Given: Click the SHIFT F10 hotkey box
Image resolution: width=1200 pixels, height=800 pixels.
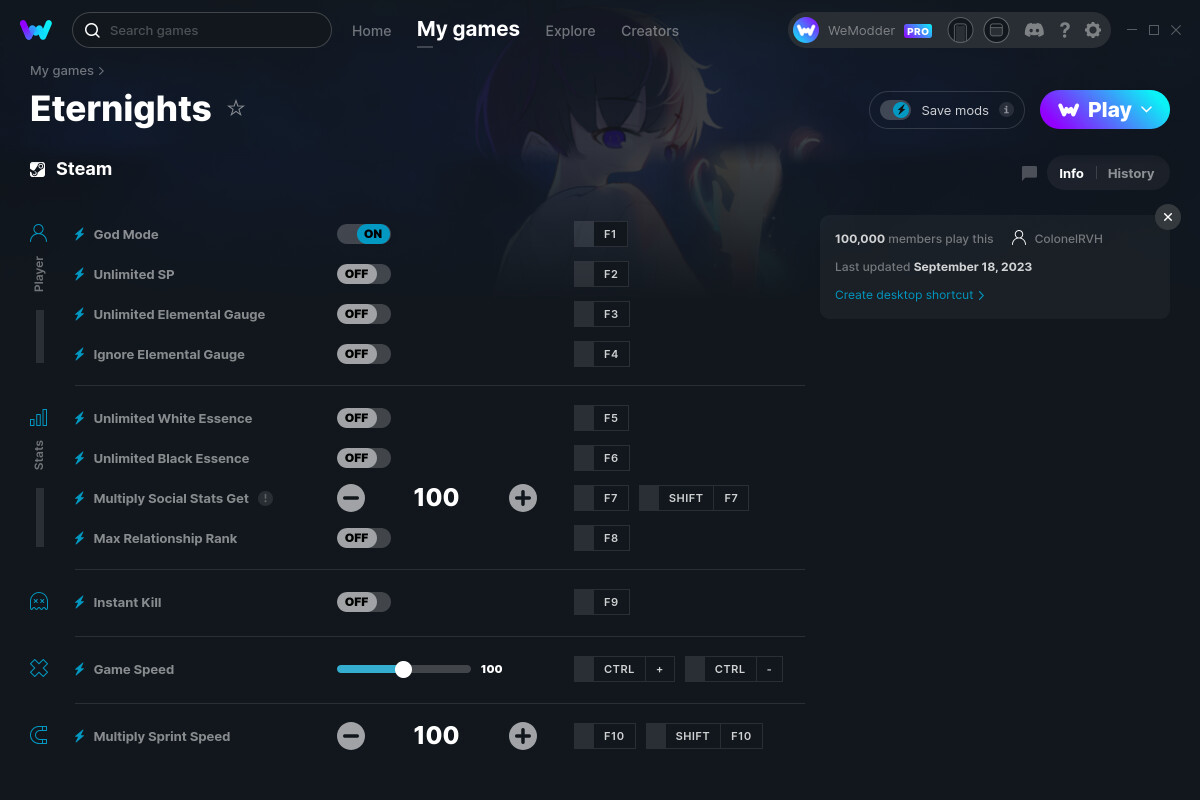Looking at the screenshot, I should (x=704, y=736).
